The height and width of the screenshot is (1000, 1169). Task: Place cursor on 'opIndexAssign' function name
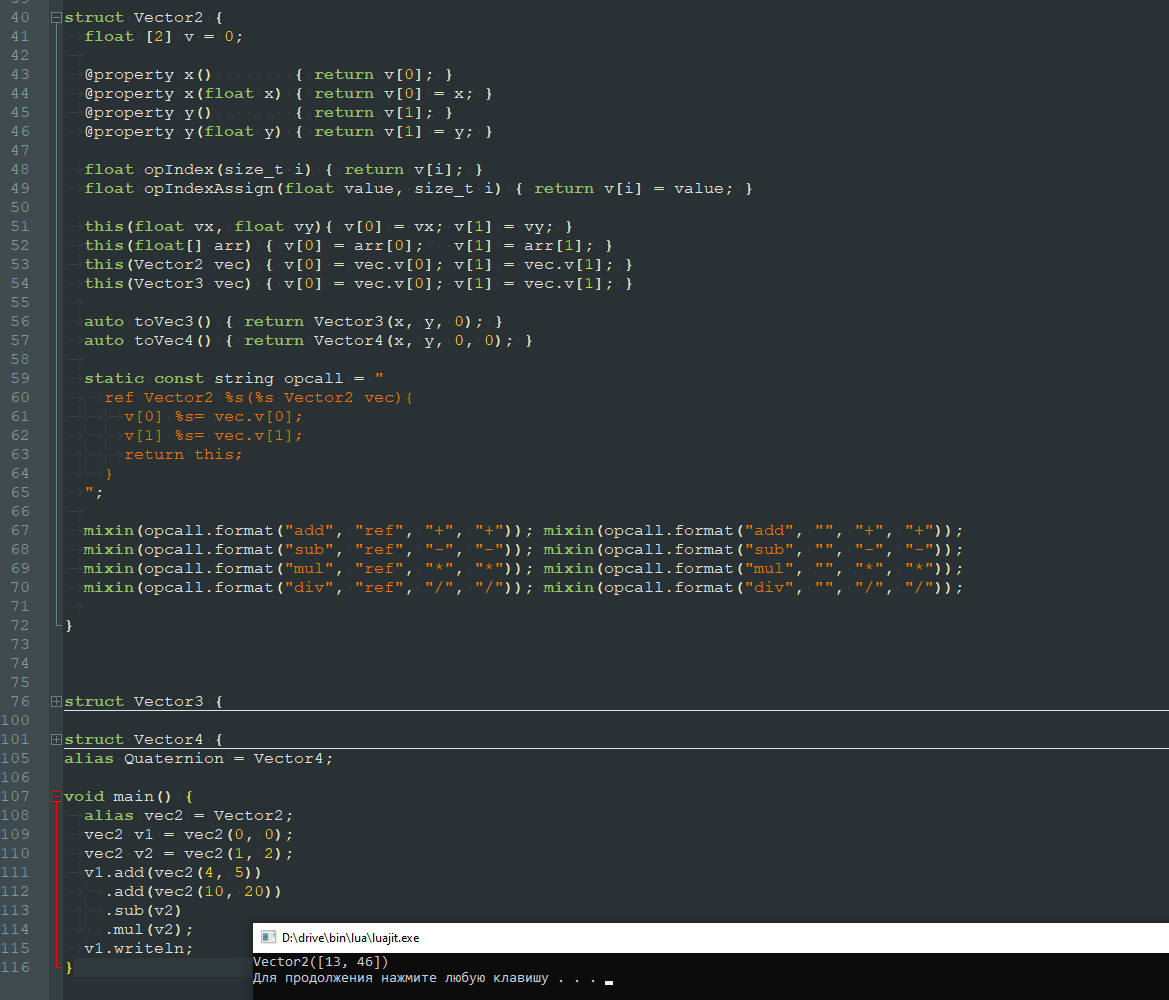point(209,189)
